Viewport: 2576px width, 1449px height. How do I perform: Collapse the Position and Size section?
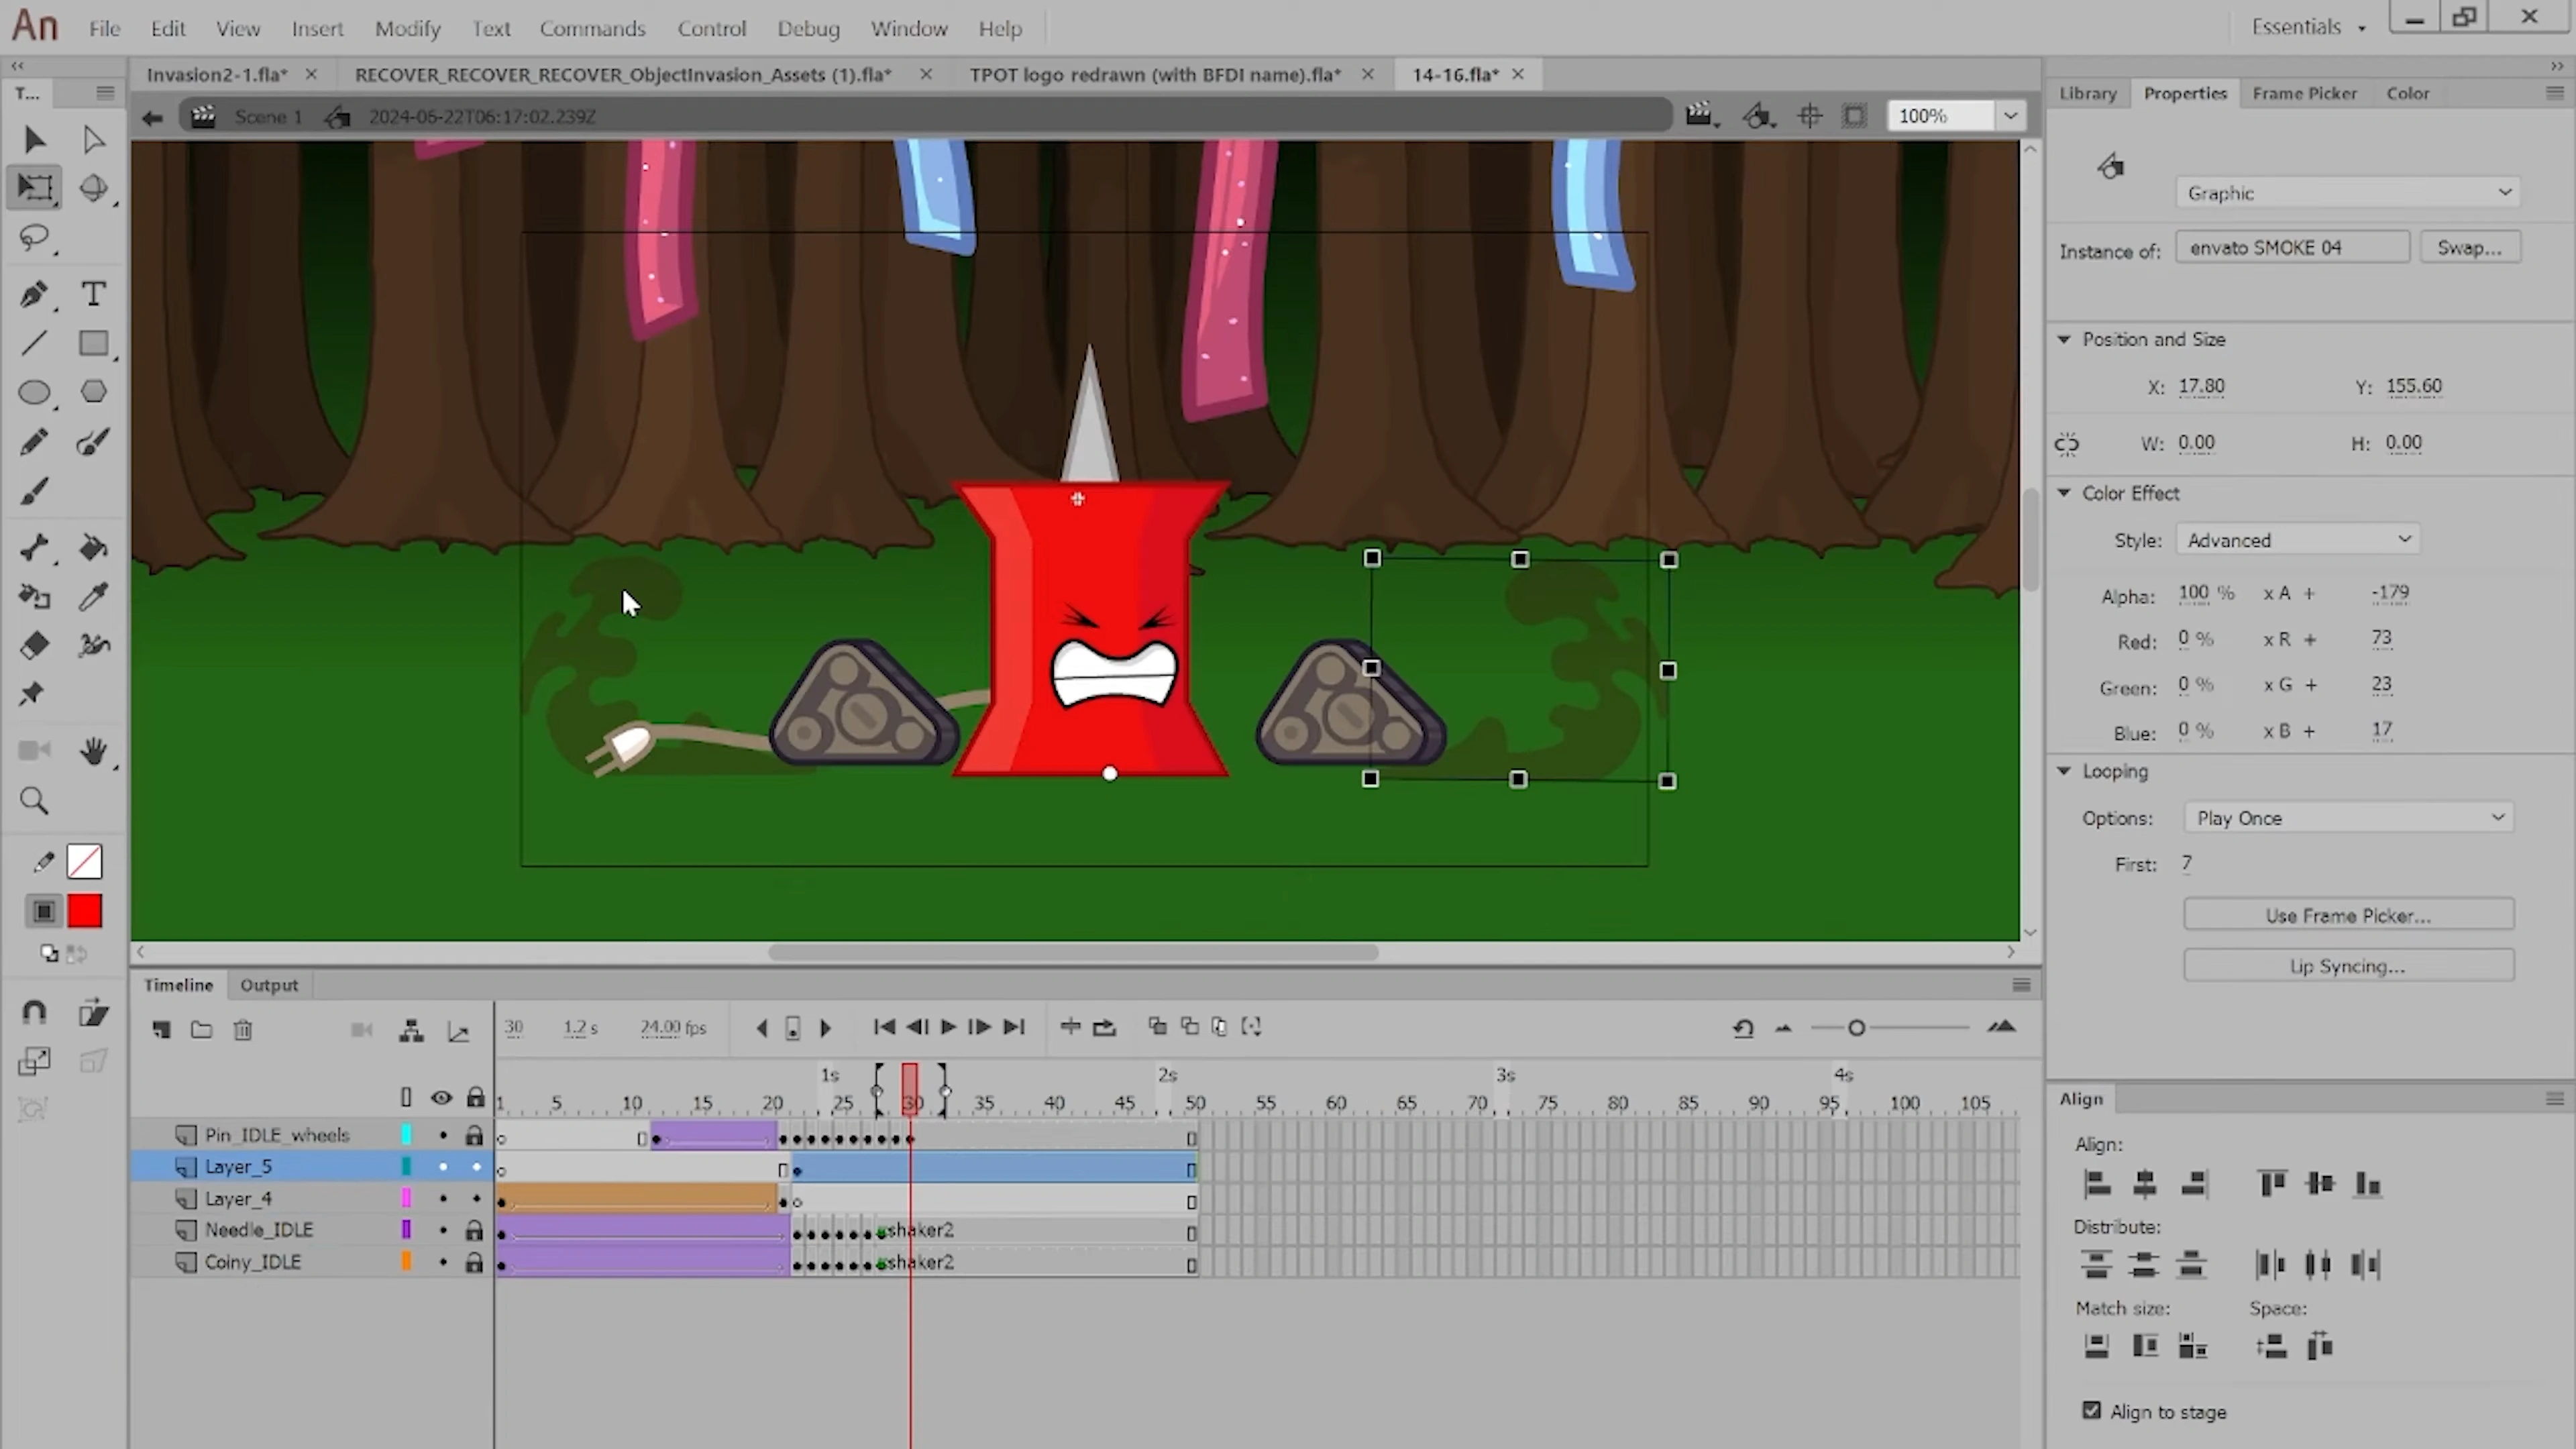pos(2064,340)
